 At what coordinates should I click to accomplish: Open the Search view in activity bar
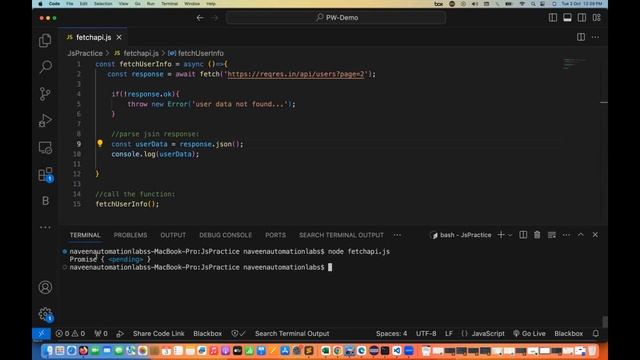pyautogui.click(x=45, y=67)
